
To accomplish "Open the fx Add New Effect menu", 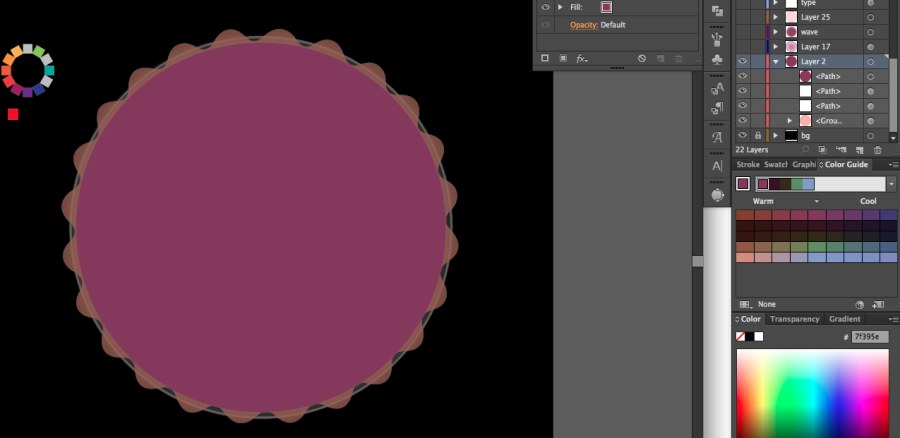I will coord(581,58).
